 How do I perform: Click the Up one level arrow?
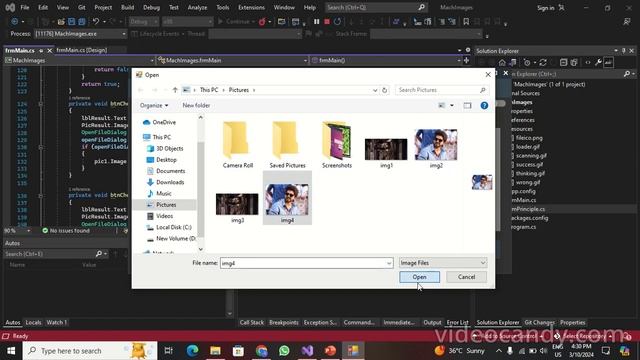click(x=175, y=90)
